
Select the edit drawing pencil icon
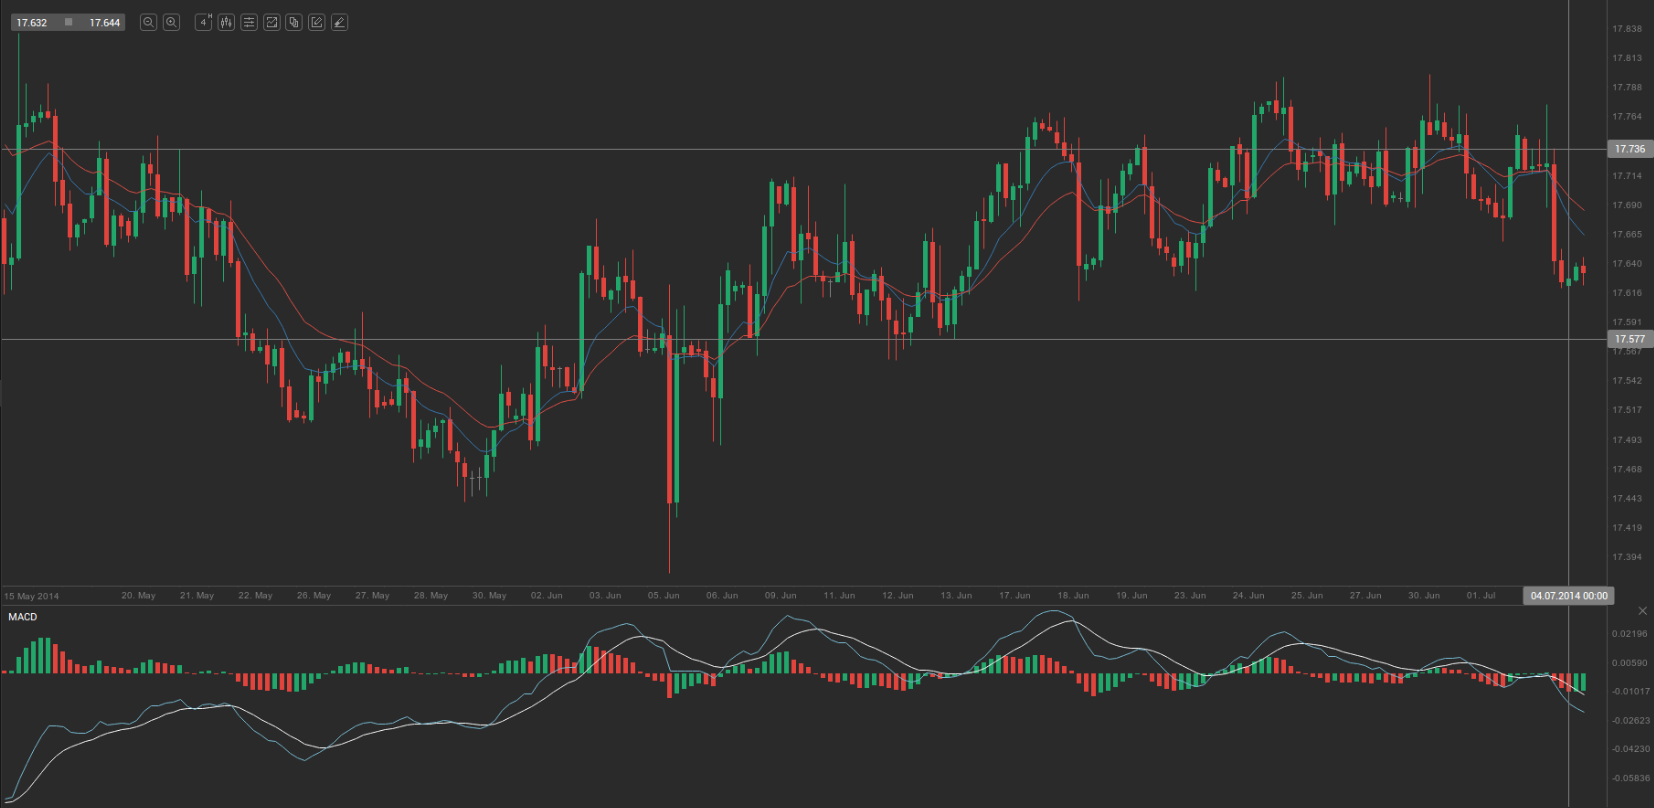[317, 22]
